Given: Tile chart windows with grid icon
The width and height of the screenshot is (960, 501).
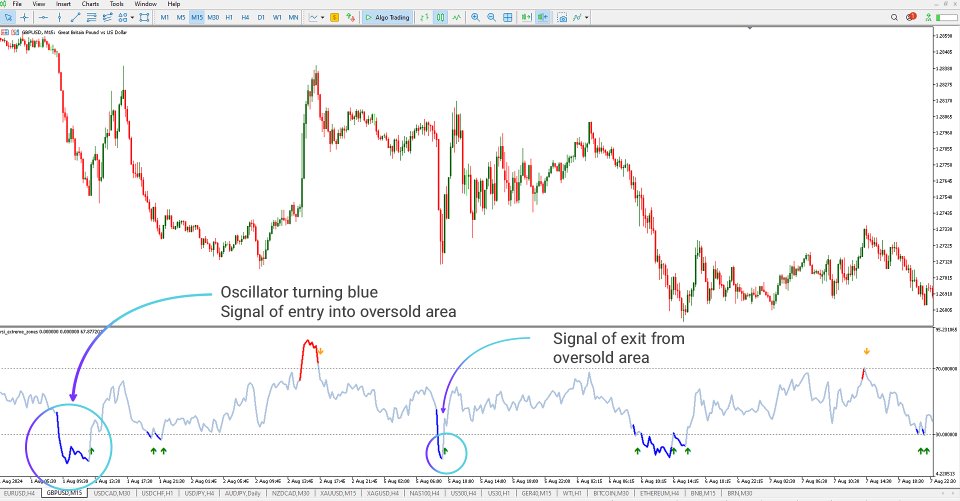Looking at the screenshot, I should tap(508, 18).
